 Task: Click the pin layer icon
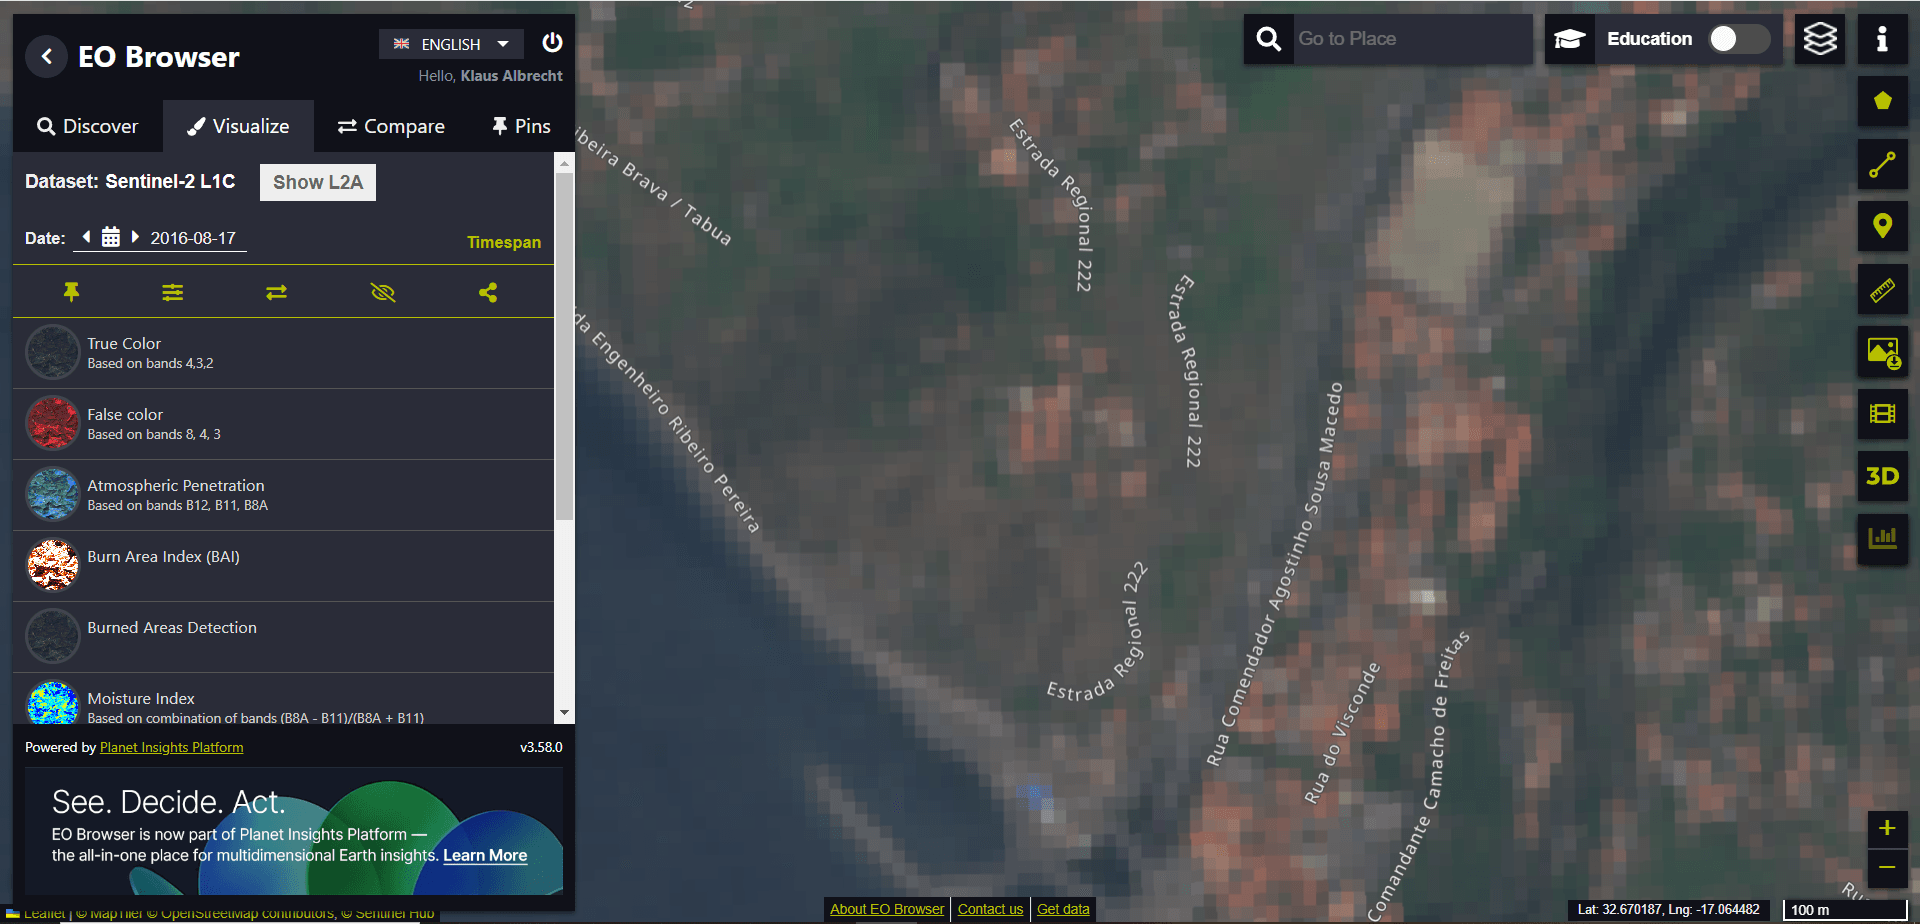pos(71,292)
